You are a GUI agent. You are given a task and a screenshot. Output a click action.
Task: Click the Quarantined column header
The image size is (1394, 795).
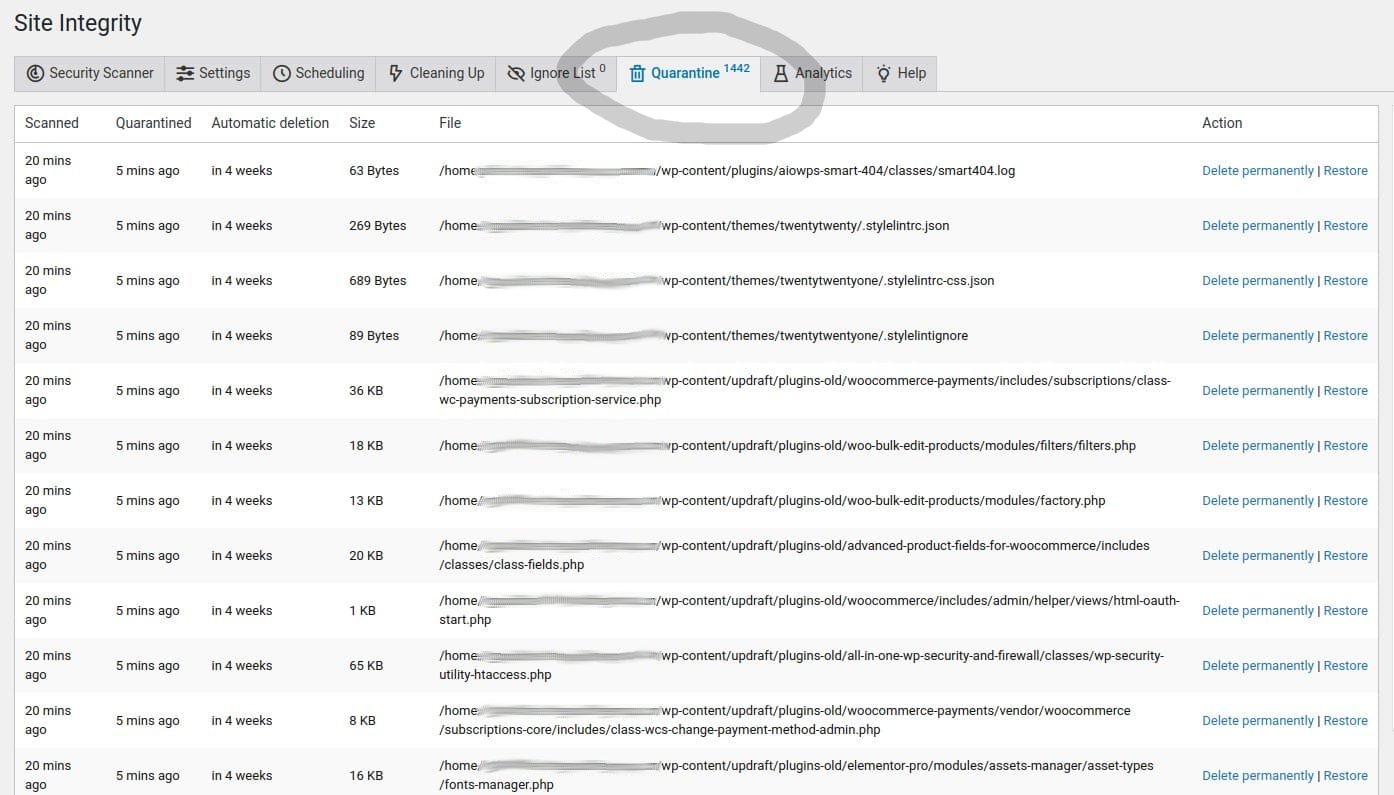[x=153, y=123]
